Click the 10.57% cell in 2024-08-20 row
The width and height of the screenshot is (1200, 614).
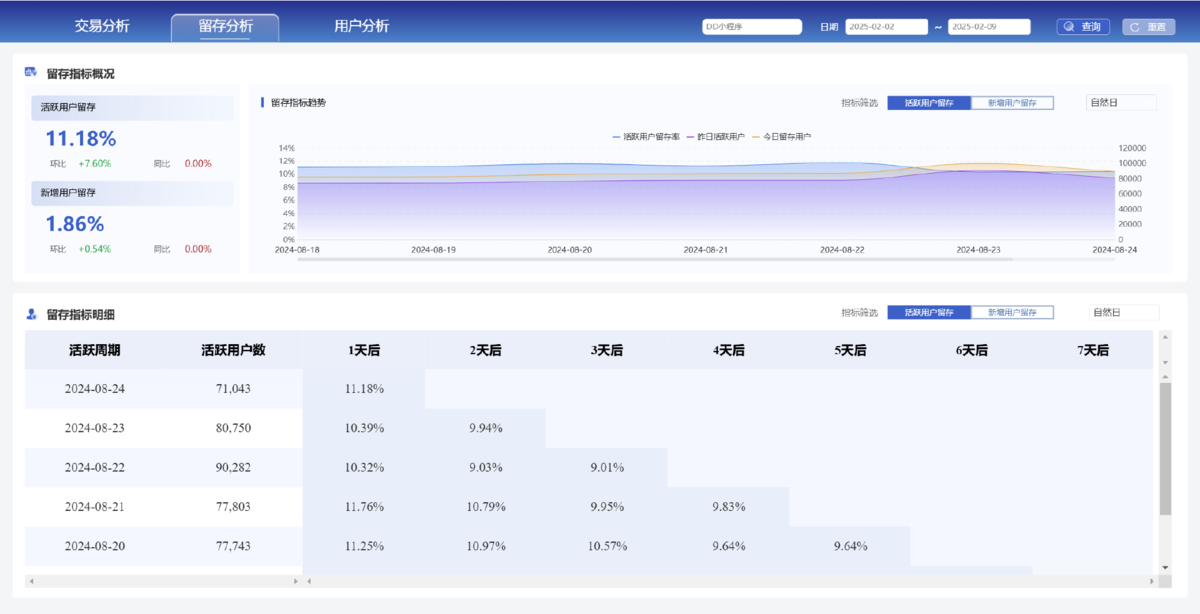click(607, 546)
